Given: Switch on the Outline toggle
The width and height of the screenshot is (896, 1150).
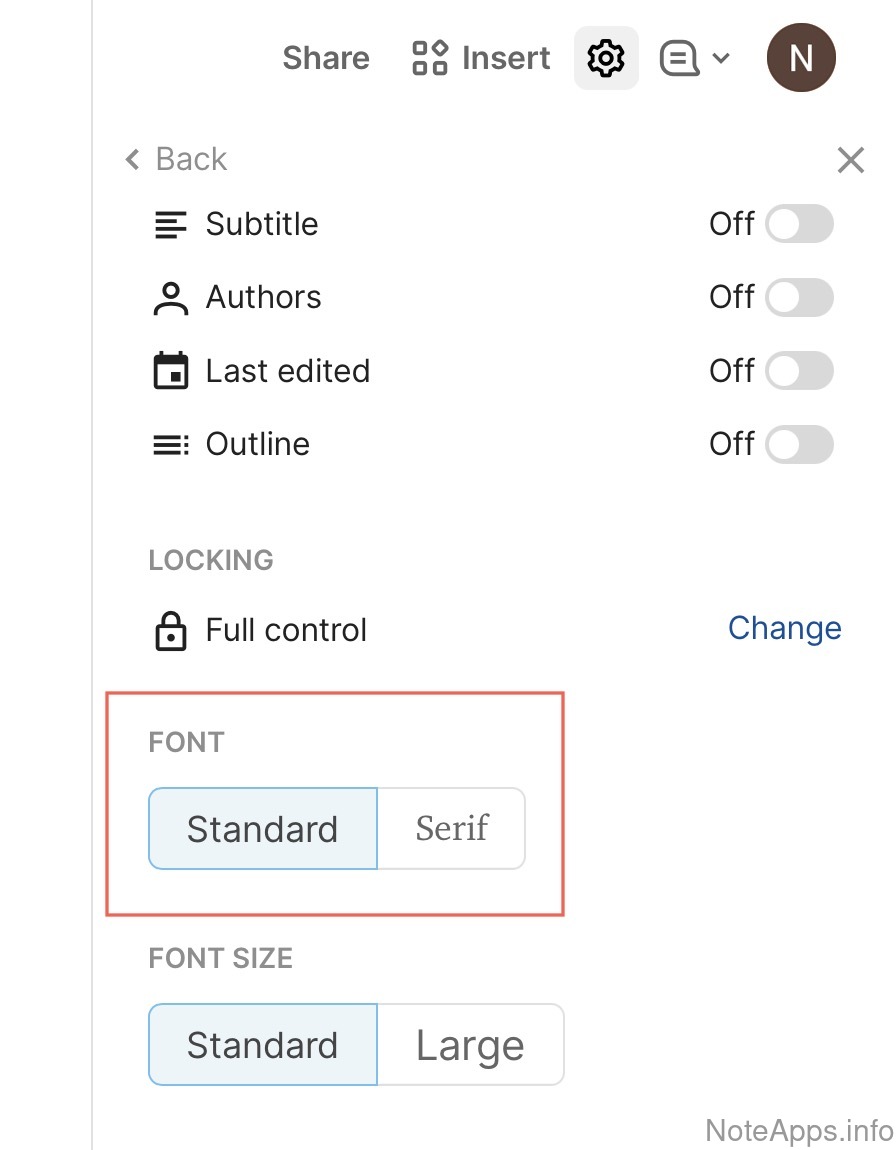Looking at the screenshot, I should (799, 444).
